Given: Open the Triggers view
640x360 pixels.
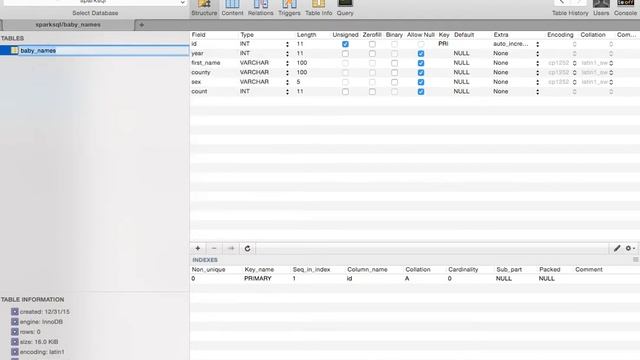Looking at the screenshot, I should pyautogui.click(x=289, y=8).
